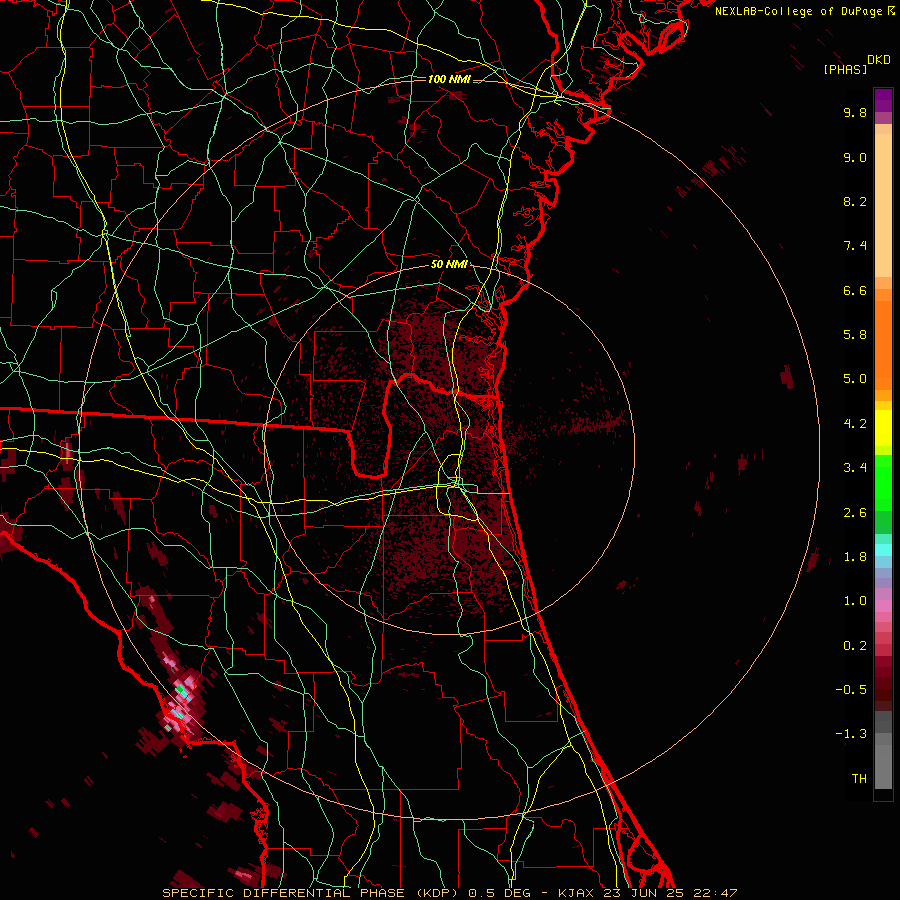Click the yellow segment of the color bar
Screen dimensions: 900x900
883,428
